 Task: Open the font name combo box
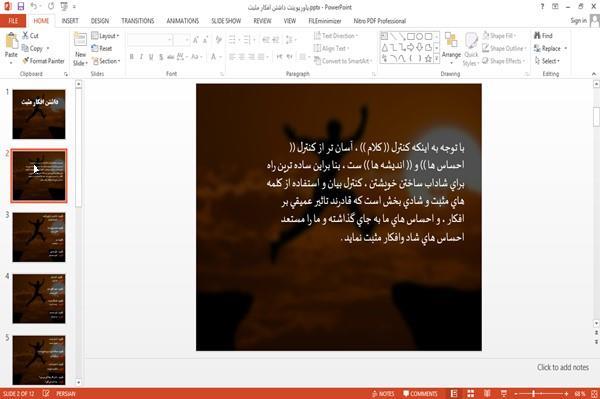[x=150, y=40]
